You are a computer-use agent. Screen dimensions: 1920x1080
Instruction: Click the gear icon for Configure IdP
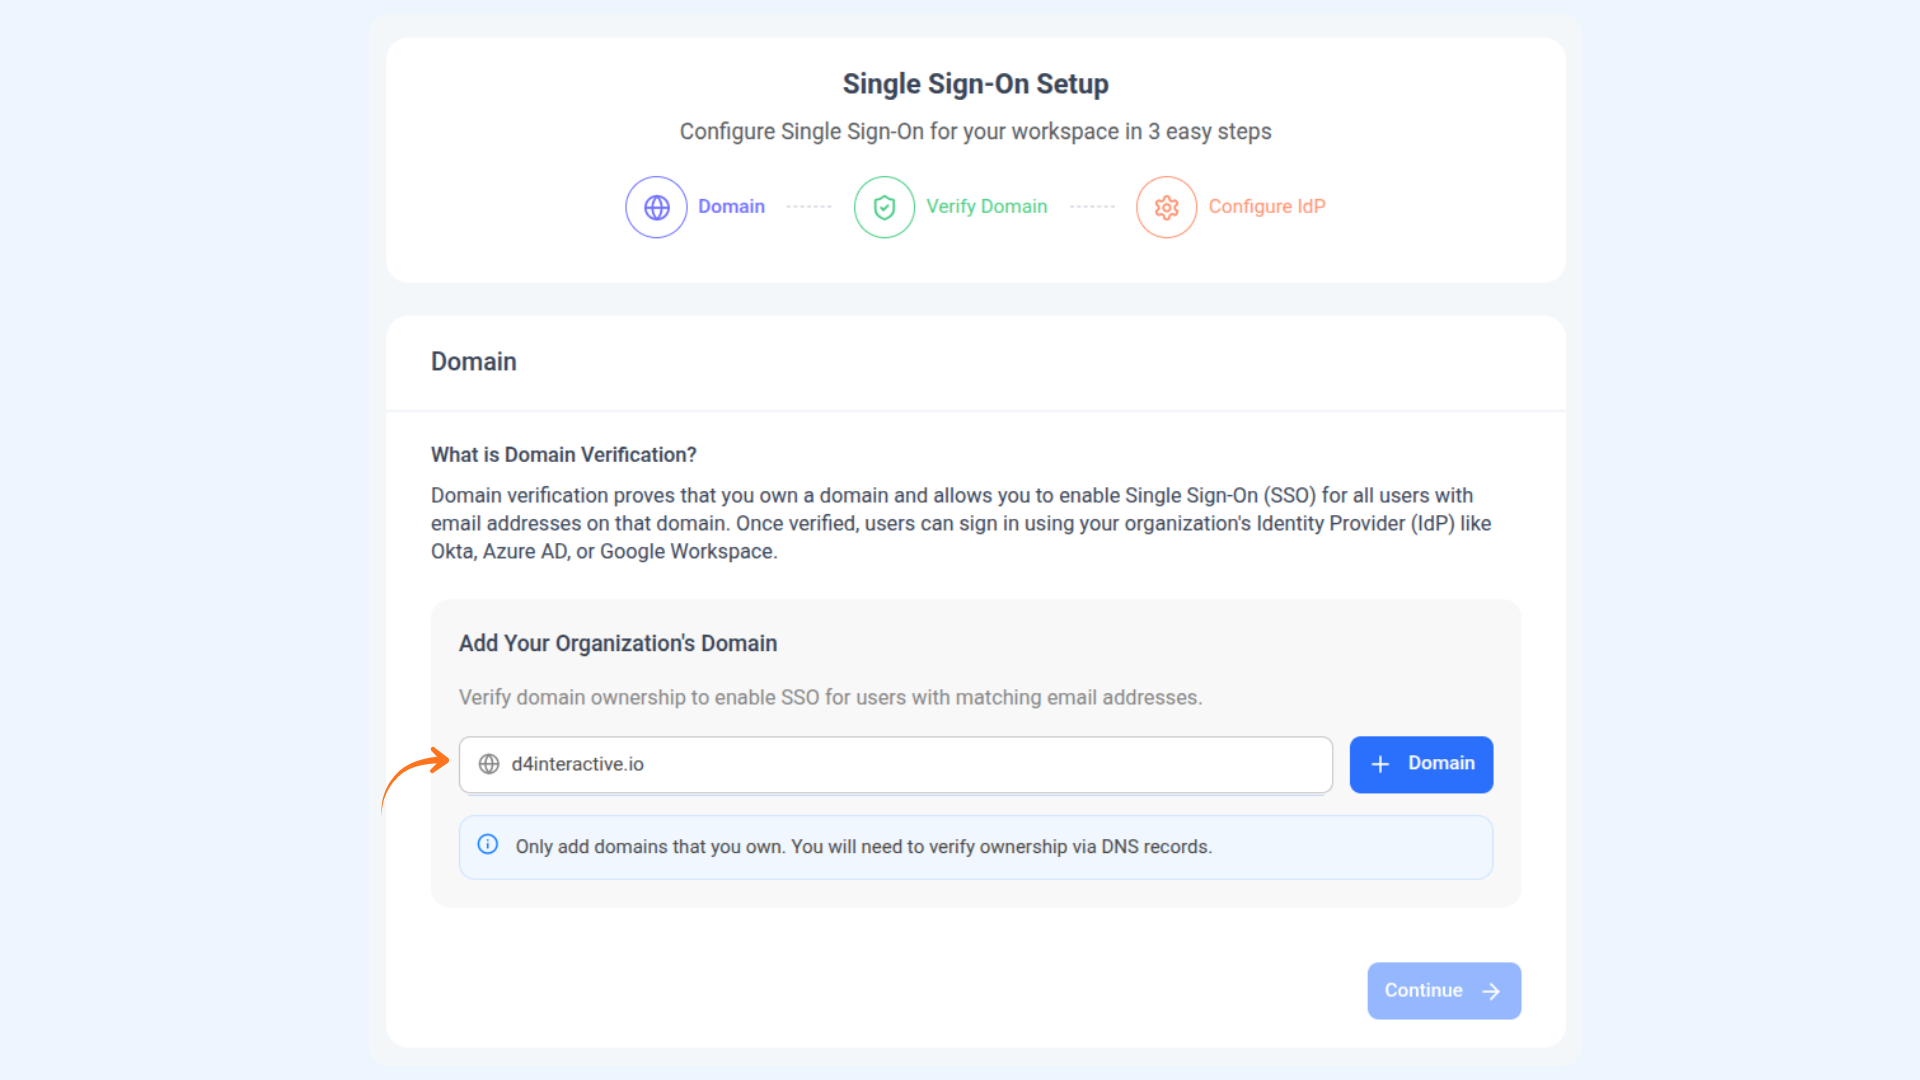tap(1166, 207)
